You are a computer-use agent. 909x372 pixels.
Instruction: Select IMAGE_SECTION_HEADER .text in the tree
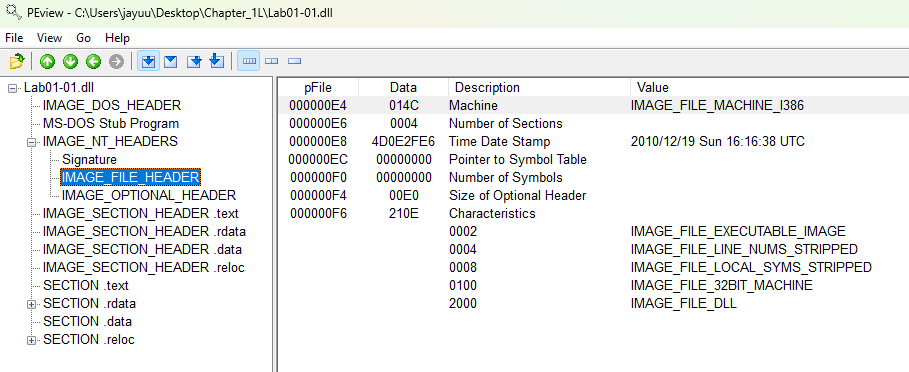(x=141, y=214)
